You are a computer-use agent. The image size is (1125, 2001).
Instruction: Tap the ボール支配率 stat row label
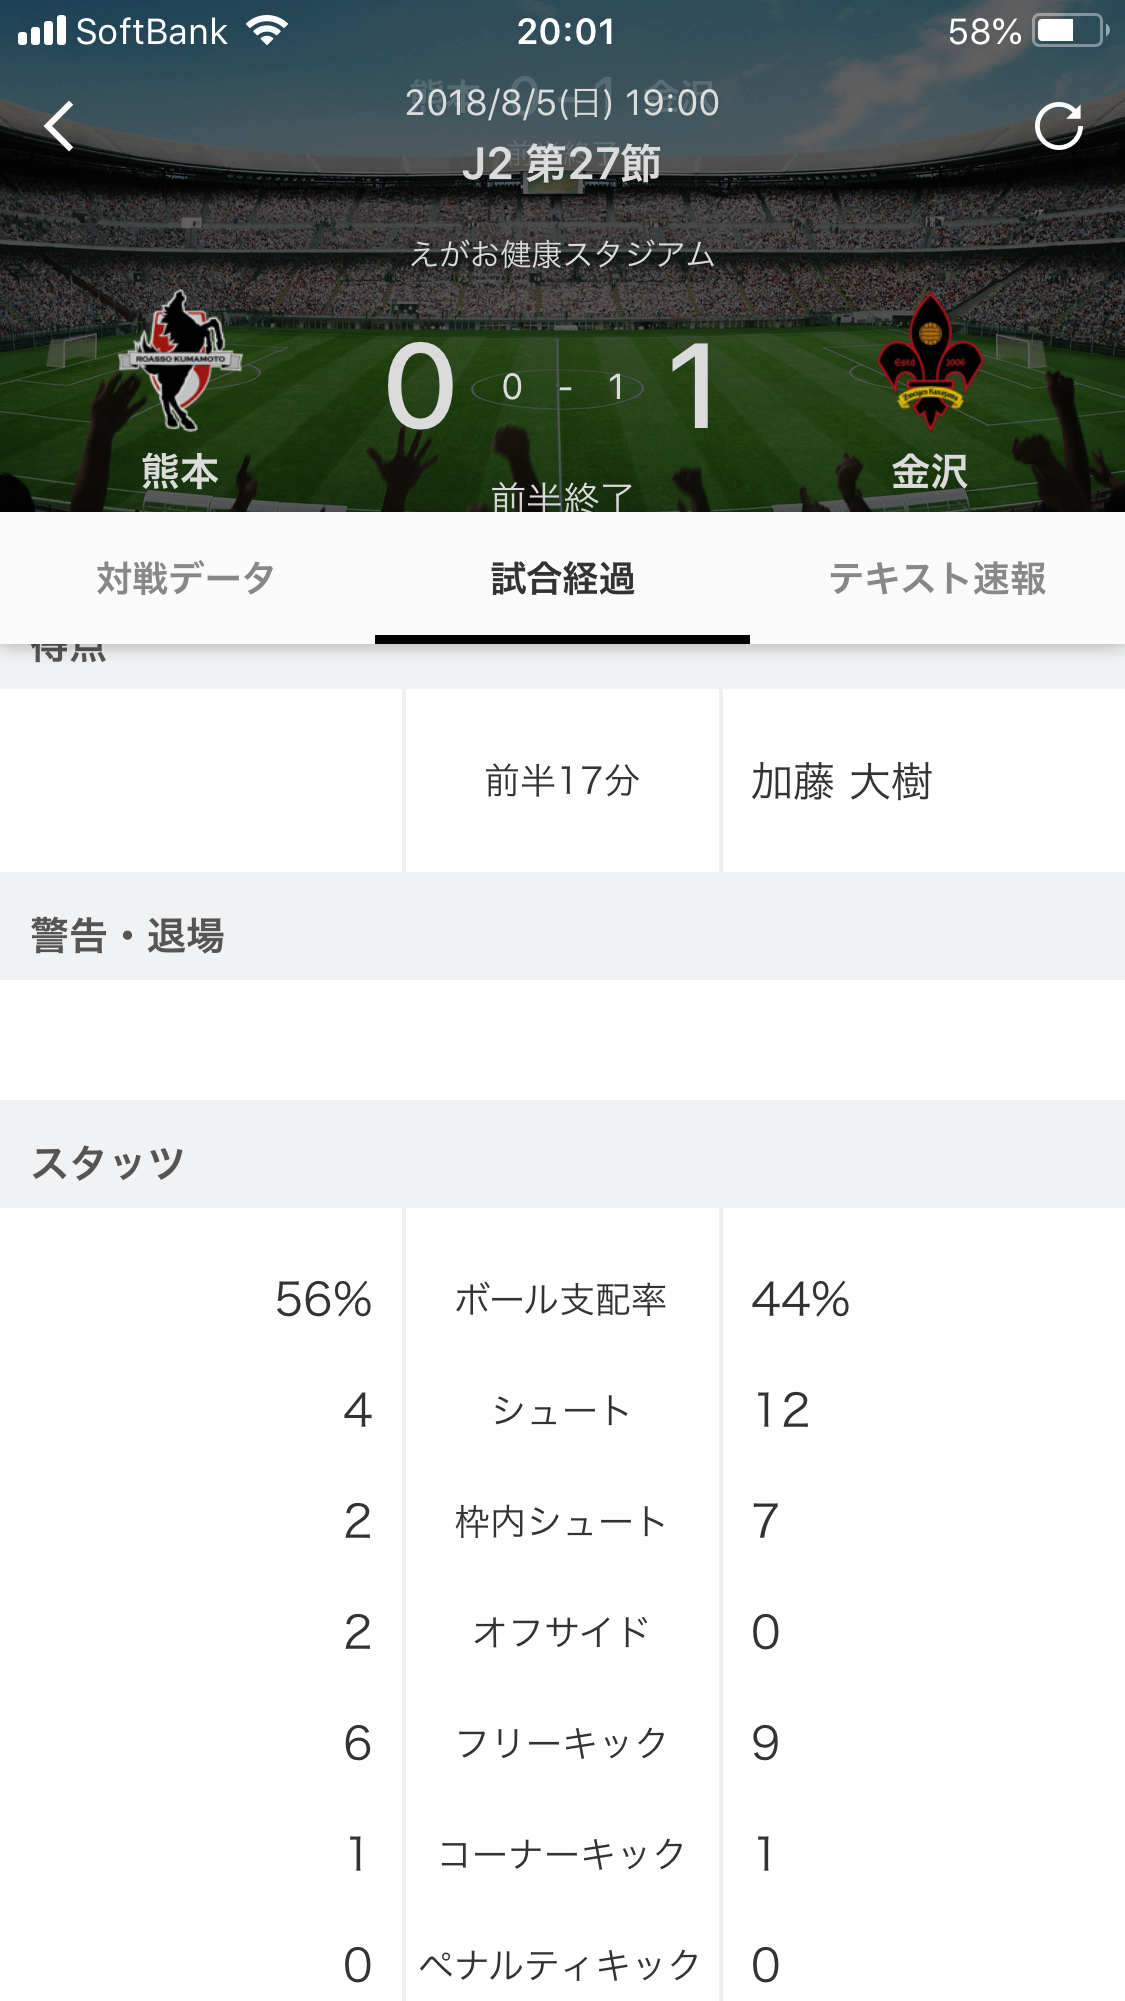[x=561, y=1299]
